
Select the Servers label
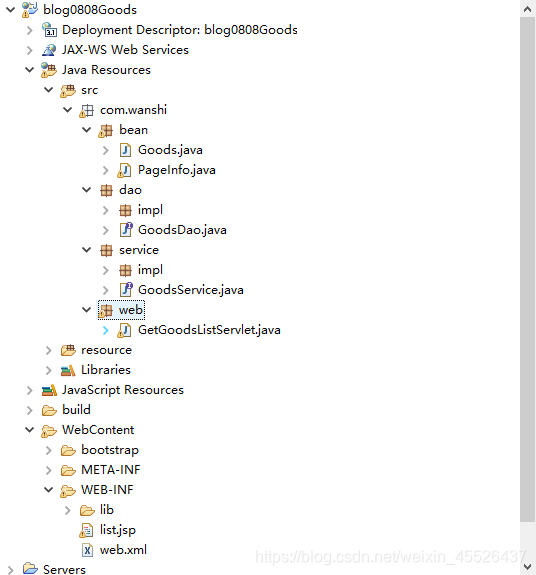65,569
